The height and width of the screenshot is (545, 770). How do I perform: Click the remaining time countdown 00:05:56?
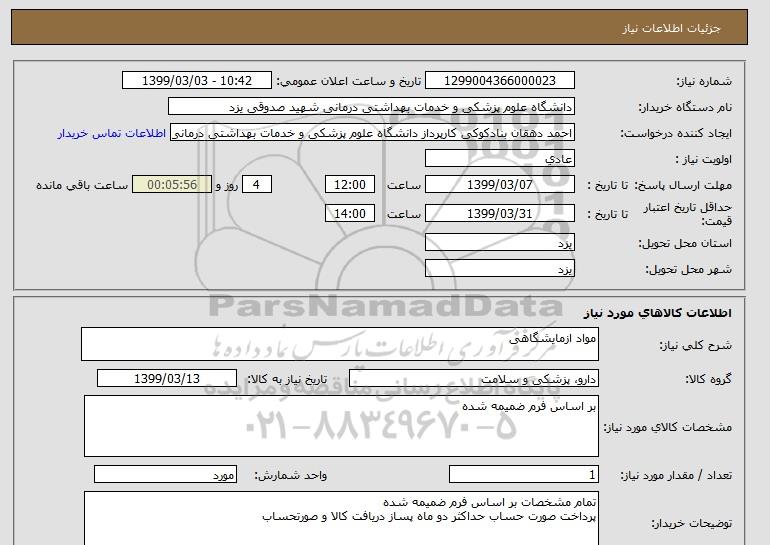click(x=172, y=185)
